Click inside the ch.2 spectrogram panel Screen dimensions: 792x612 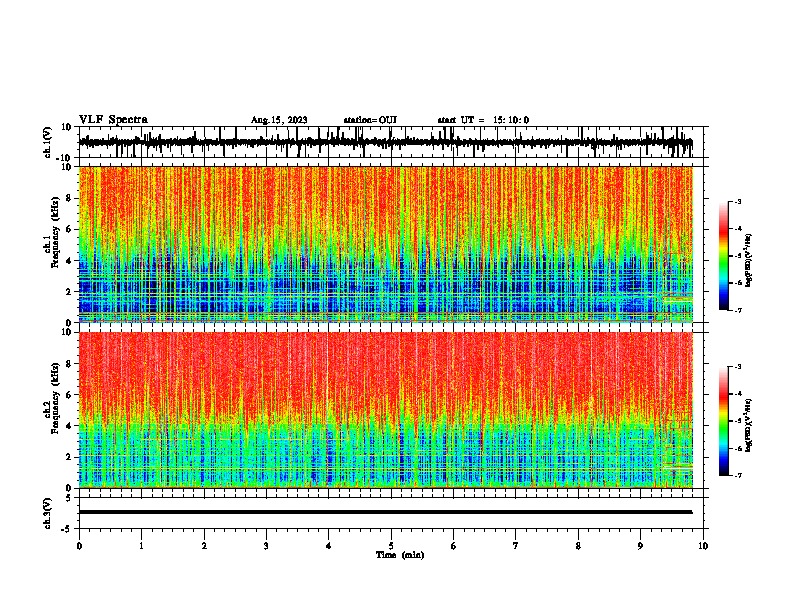[x=386, y=410]
